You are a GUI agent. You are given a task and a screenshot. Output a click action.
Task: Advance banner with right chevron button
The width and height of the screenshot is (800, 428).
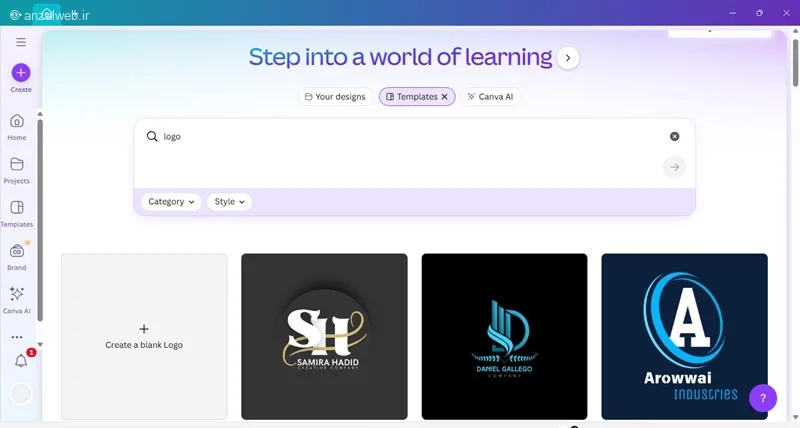568,58
